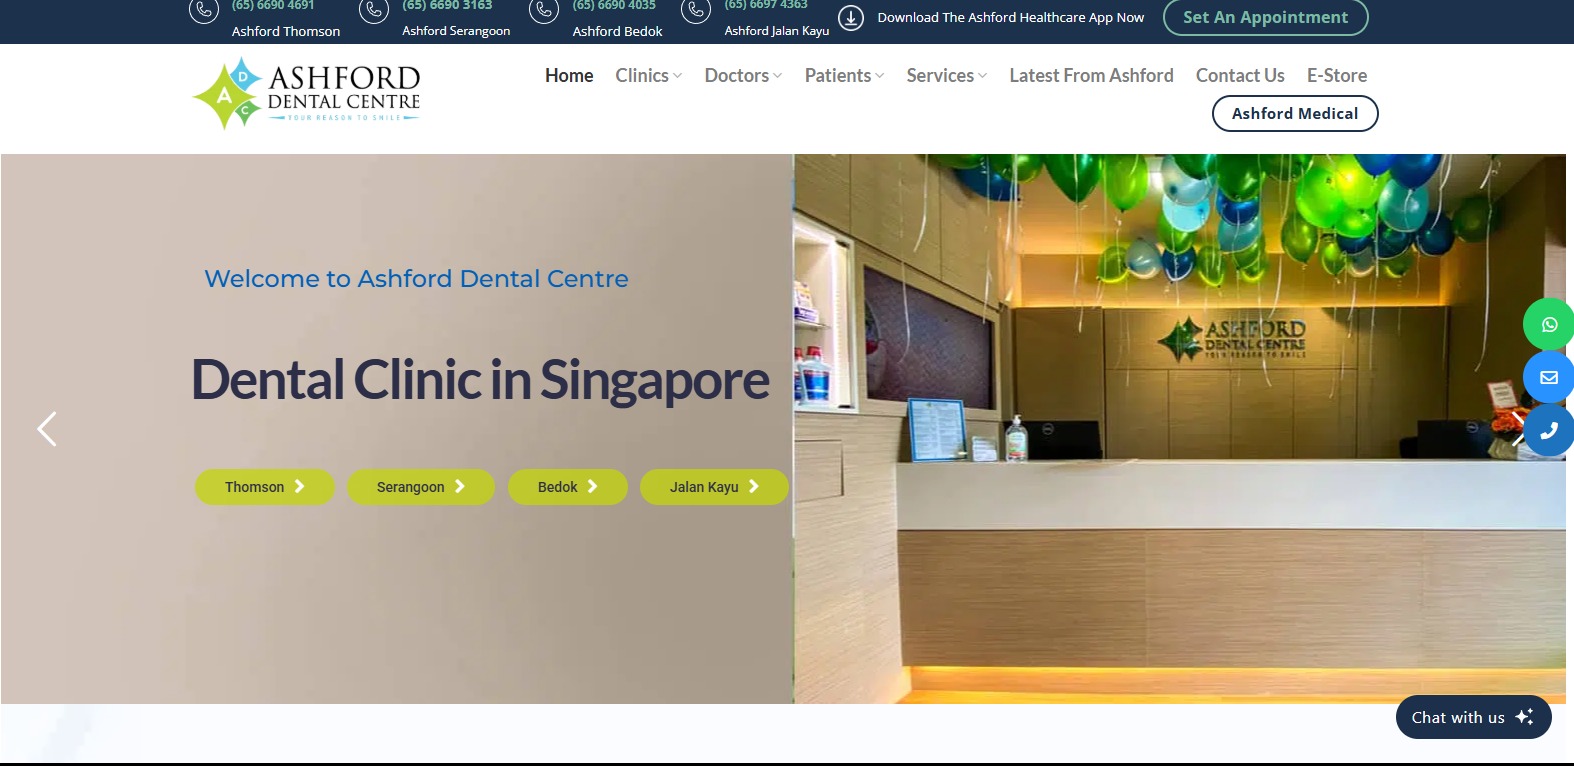Click the Ashford Dental Centre logo

(306, 94)
